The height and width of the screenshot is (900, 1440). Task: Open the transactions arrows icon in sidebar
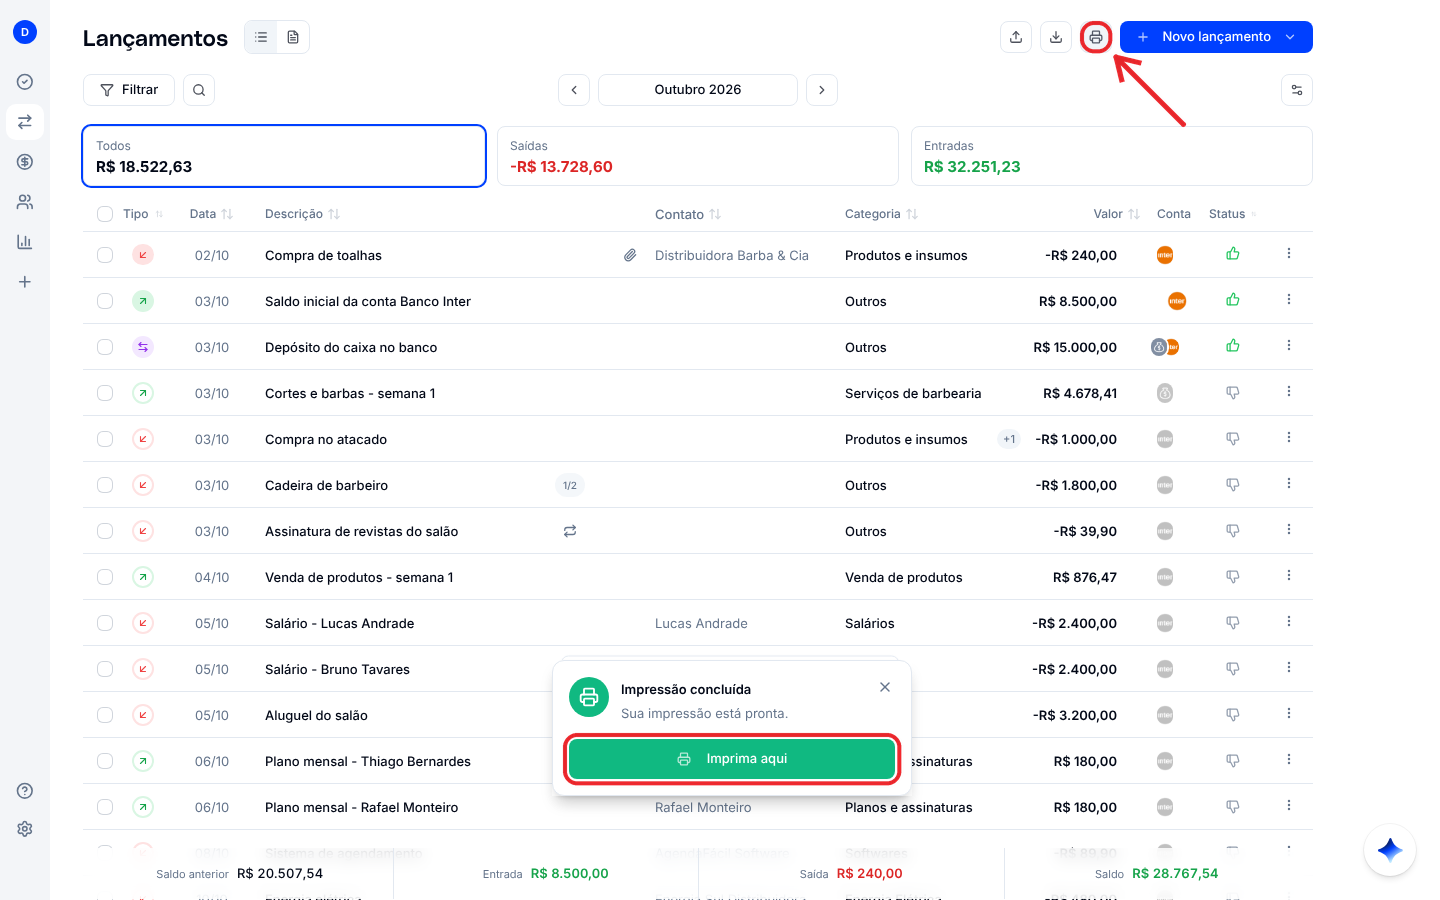click(x=25, y=122)
